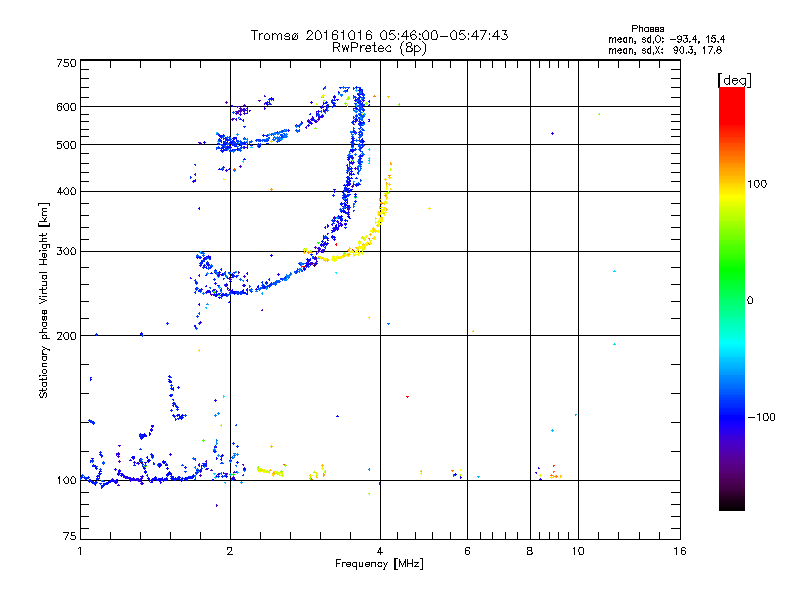Click the phase colorbar gradient
The height and width of the screenshot is (600, 800).
click(x=732, y=298)
